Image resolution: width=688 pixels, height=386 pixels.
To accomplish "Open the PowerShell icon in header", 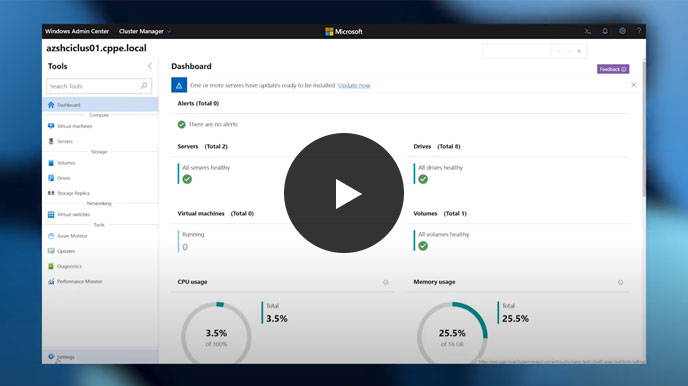I will point(588,31).
